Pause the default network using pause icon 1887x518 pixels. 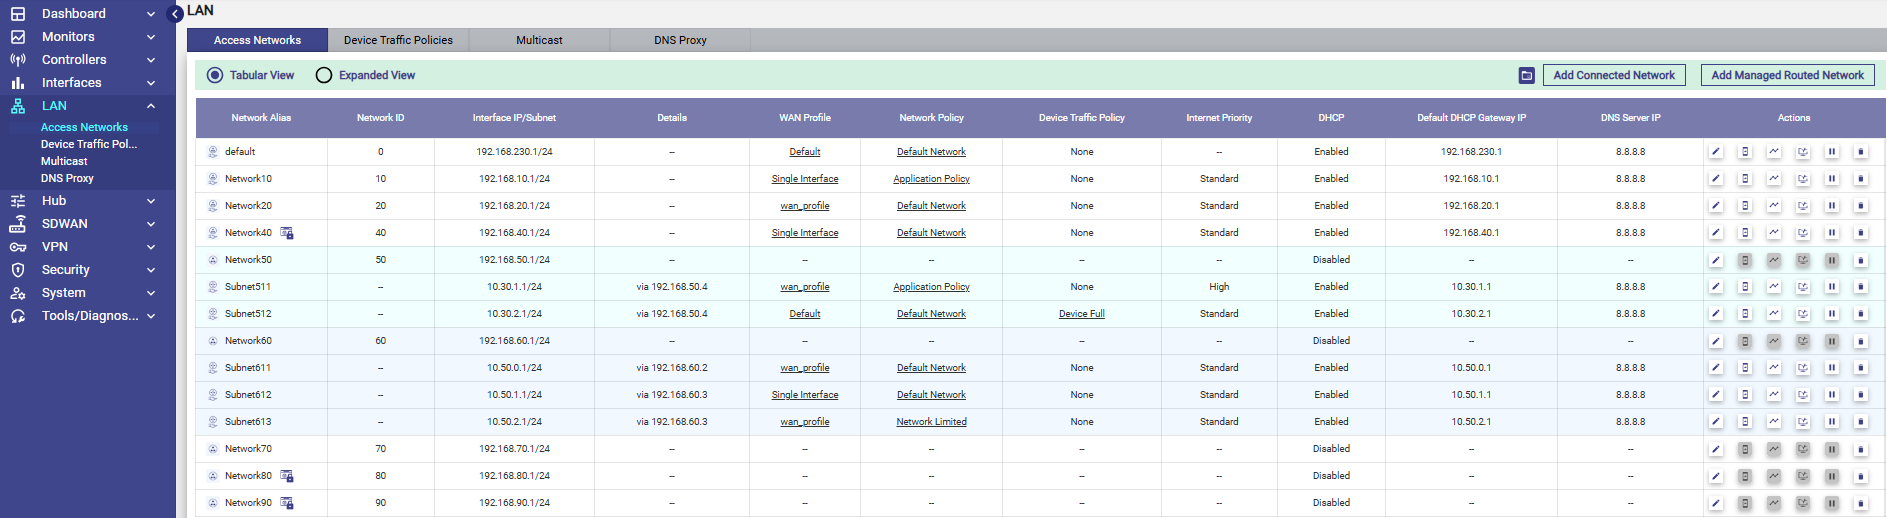coord(1831,152)
